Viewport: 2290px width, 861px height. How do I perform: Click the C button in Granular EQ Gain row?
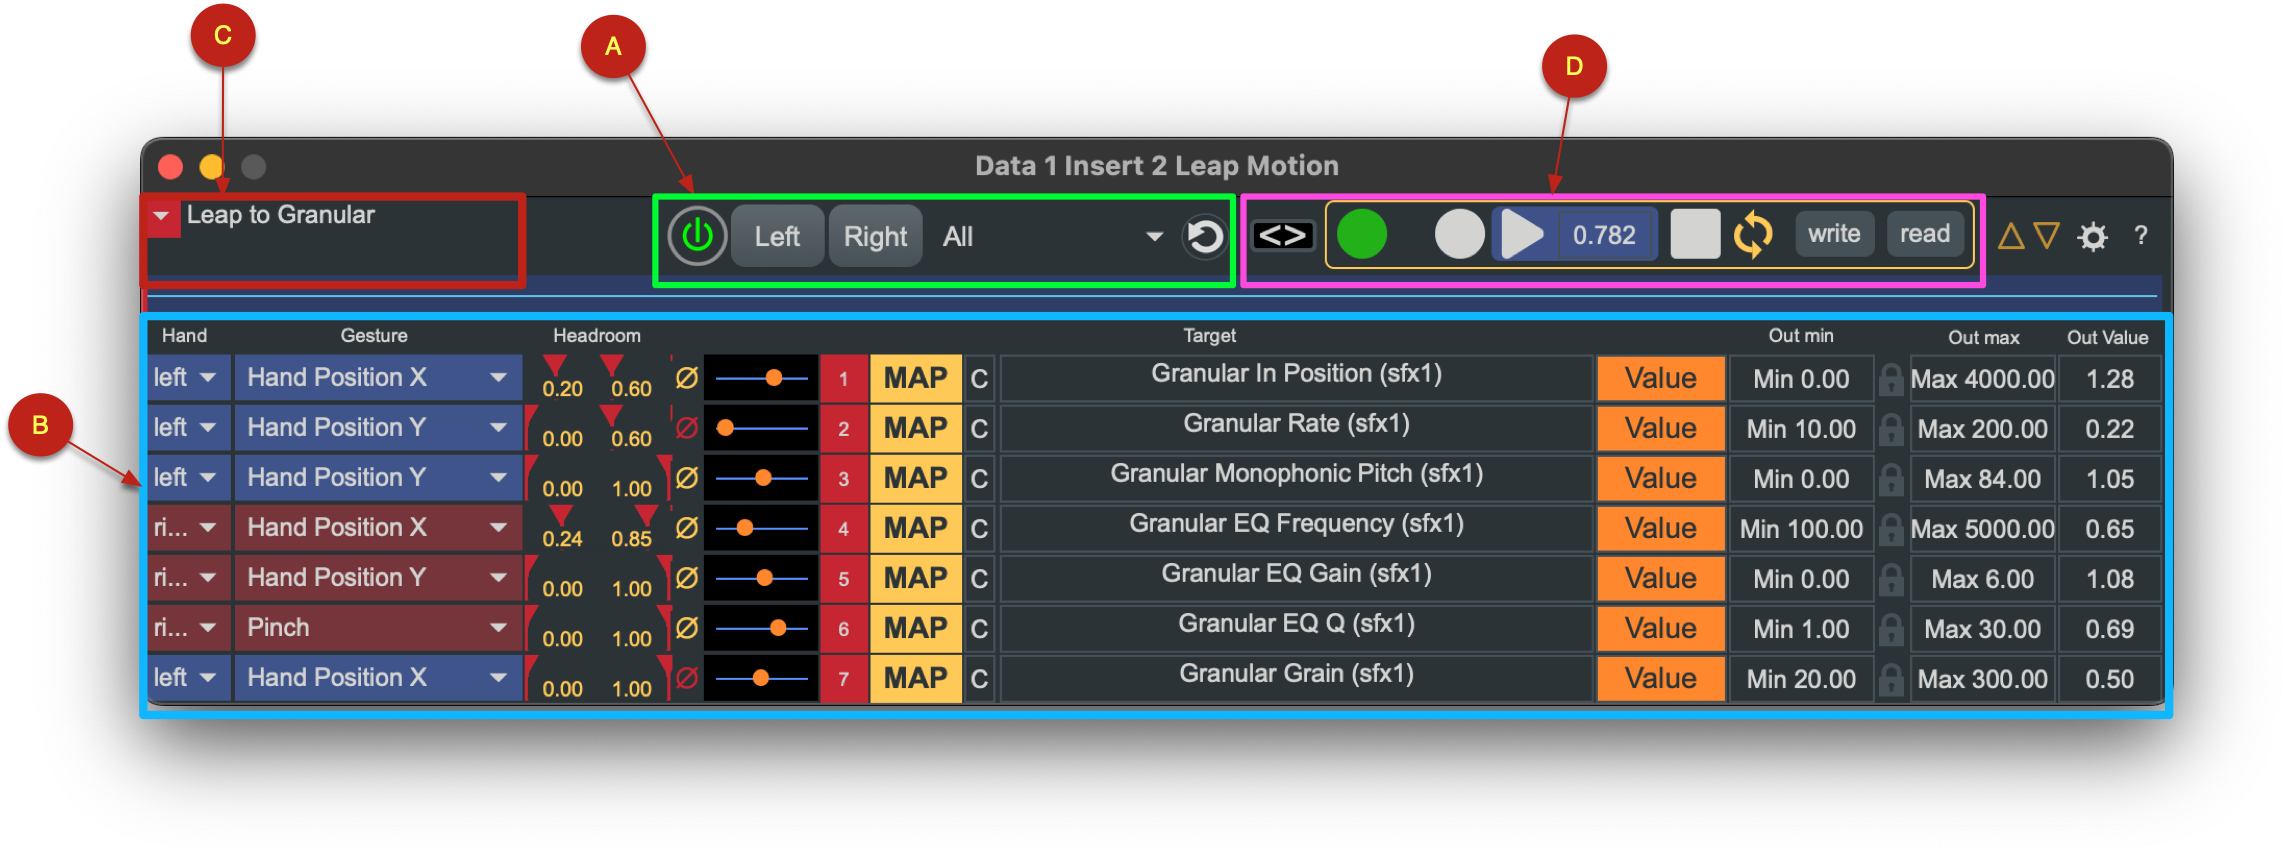(x=979, y=579)
